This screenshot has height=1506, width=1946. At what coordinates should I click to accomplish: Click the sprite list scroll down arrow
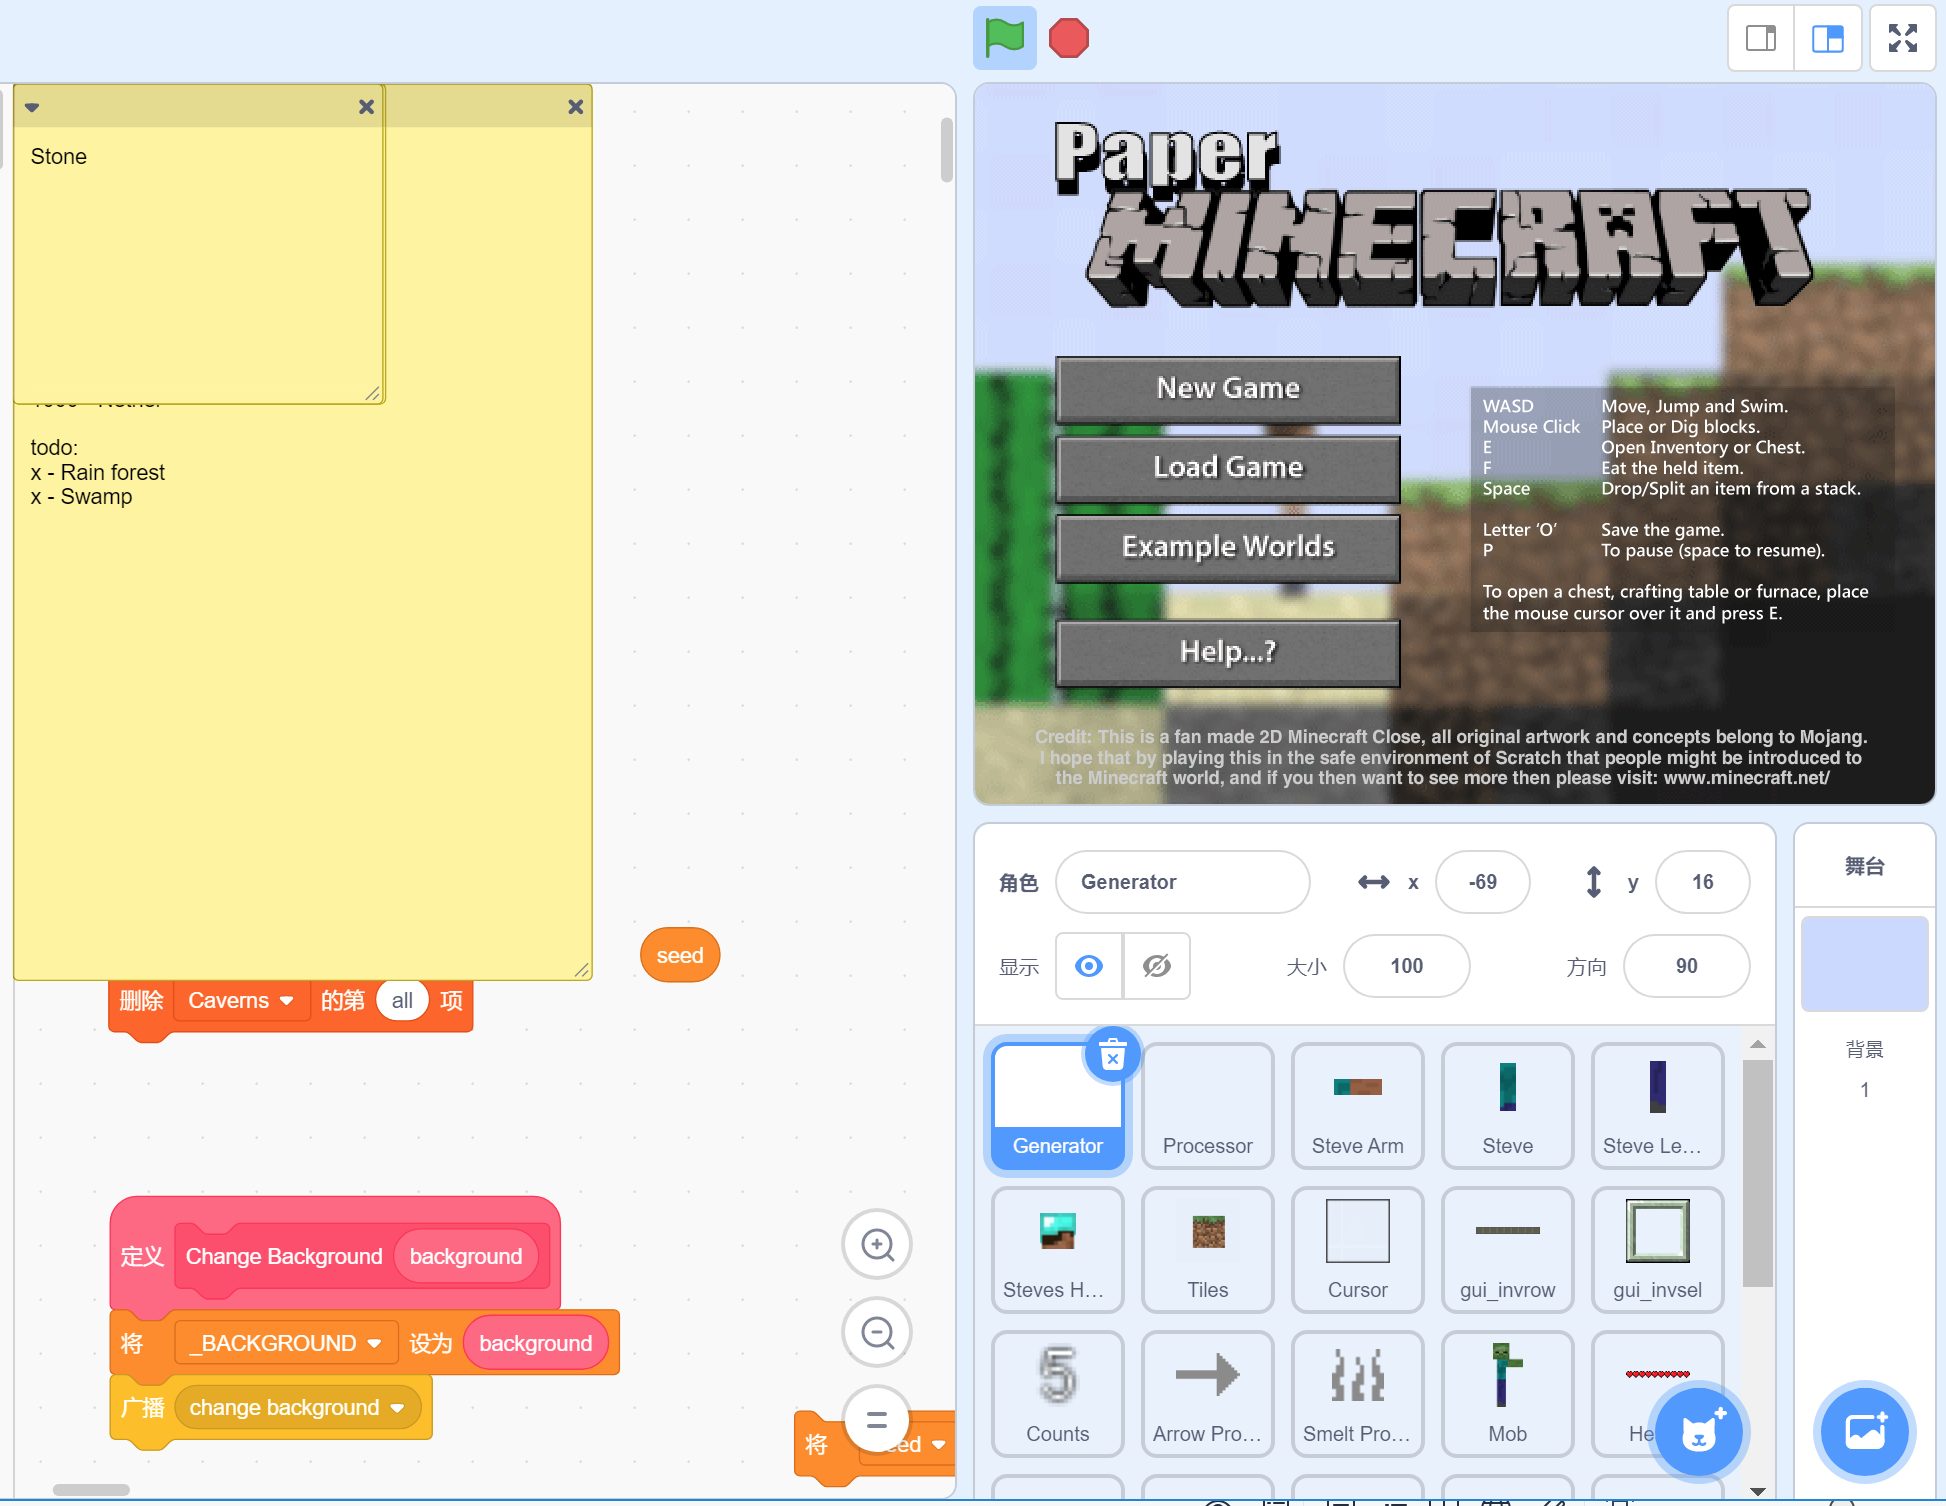[1757, 1491]
